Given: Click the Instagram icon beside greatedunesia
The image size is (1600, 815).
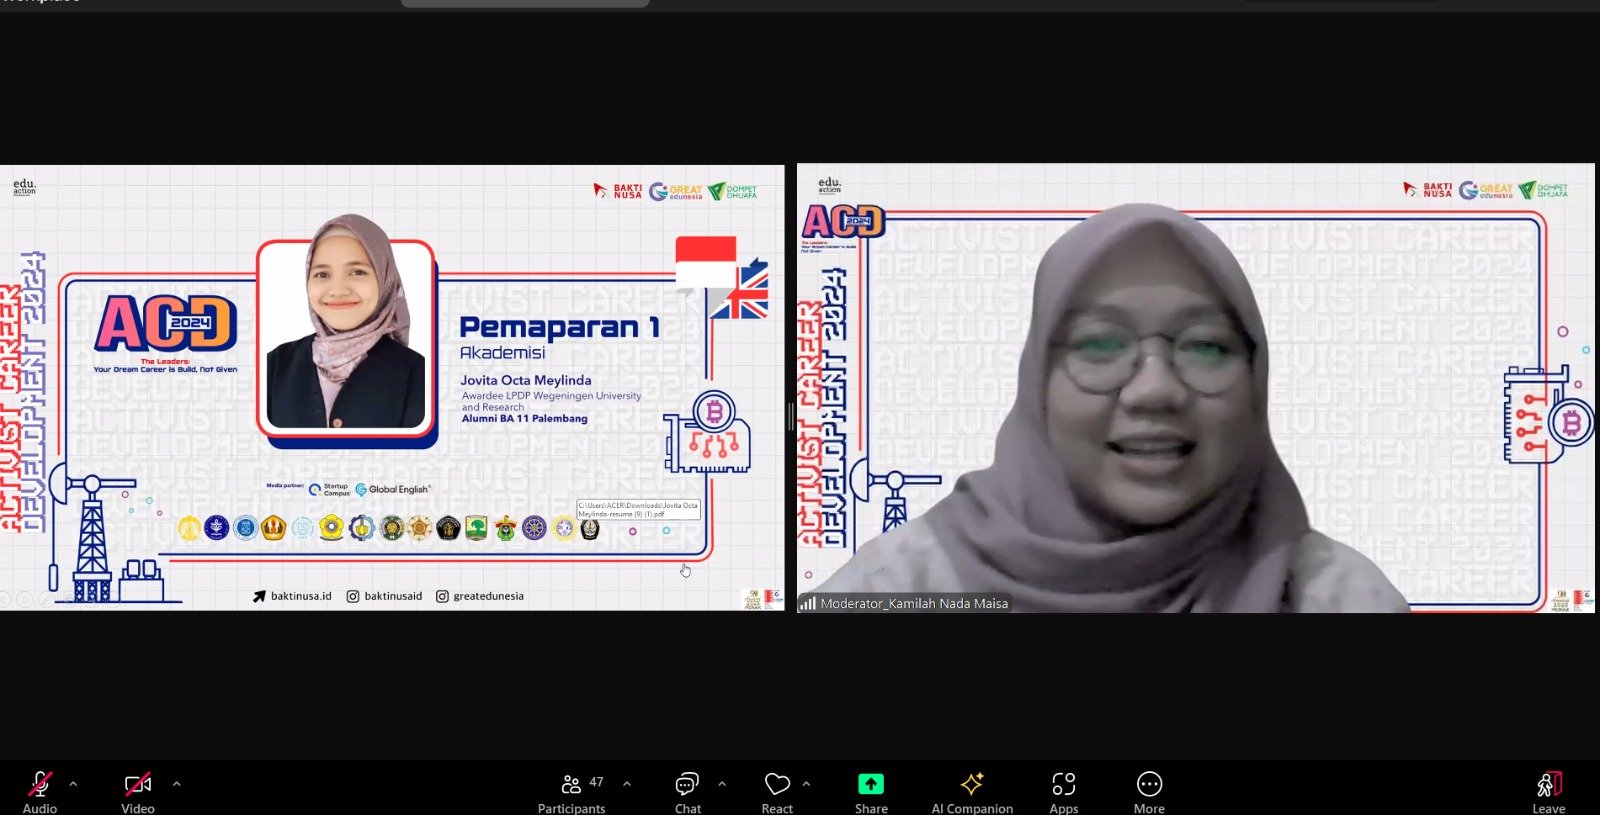Looking at the screenshot, I should coord(442,596).
